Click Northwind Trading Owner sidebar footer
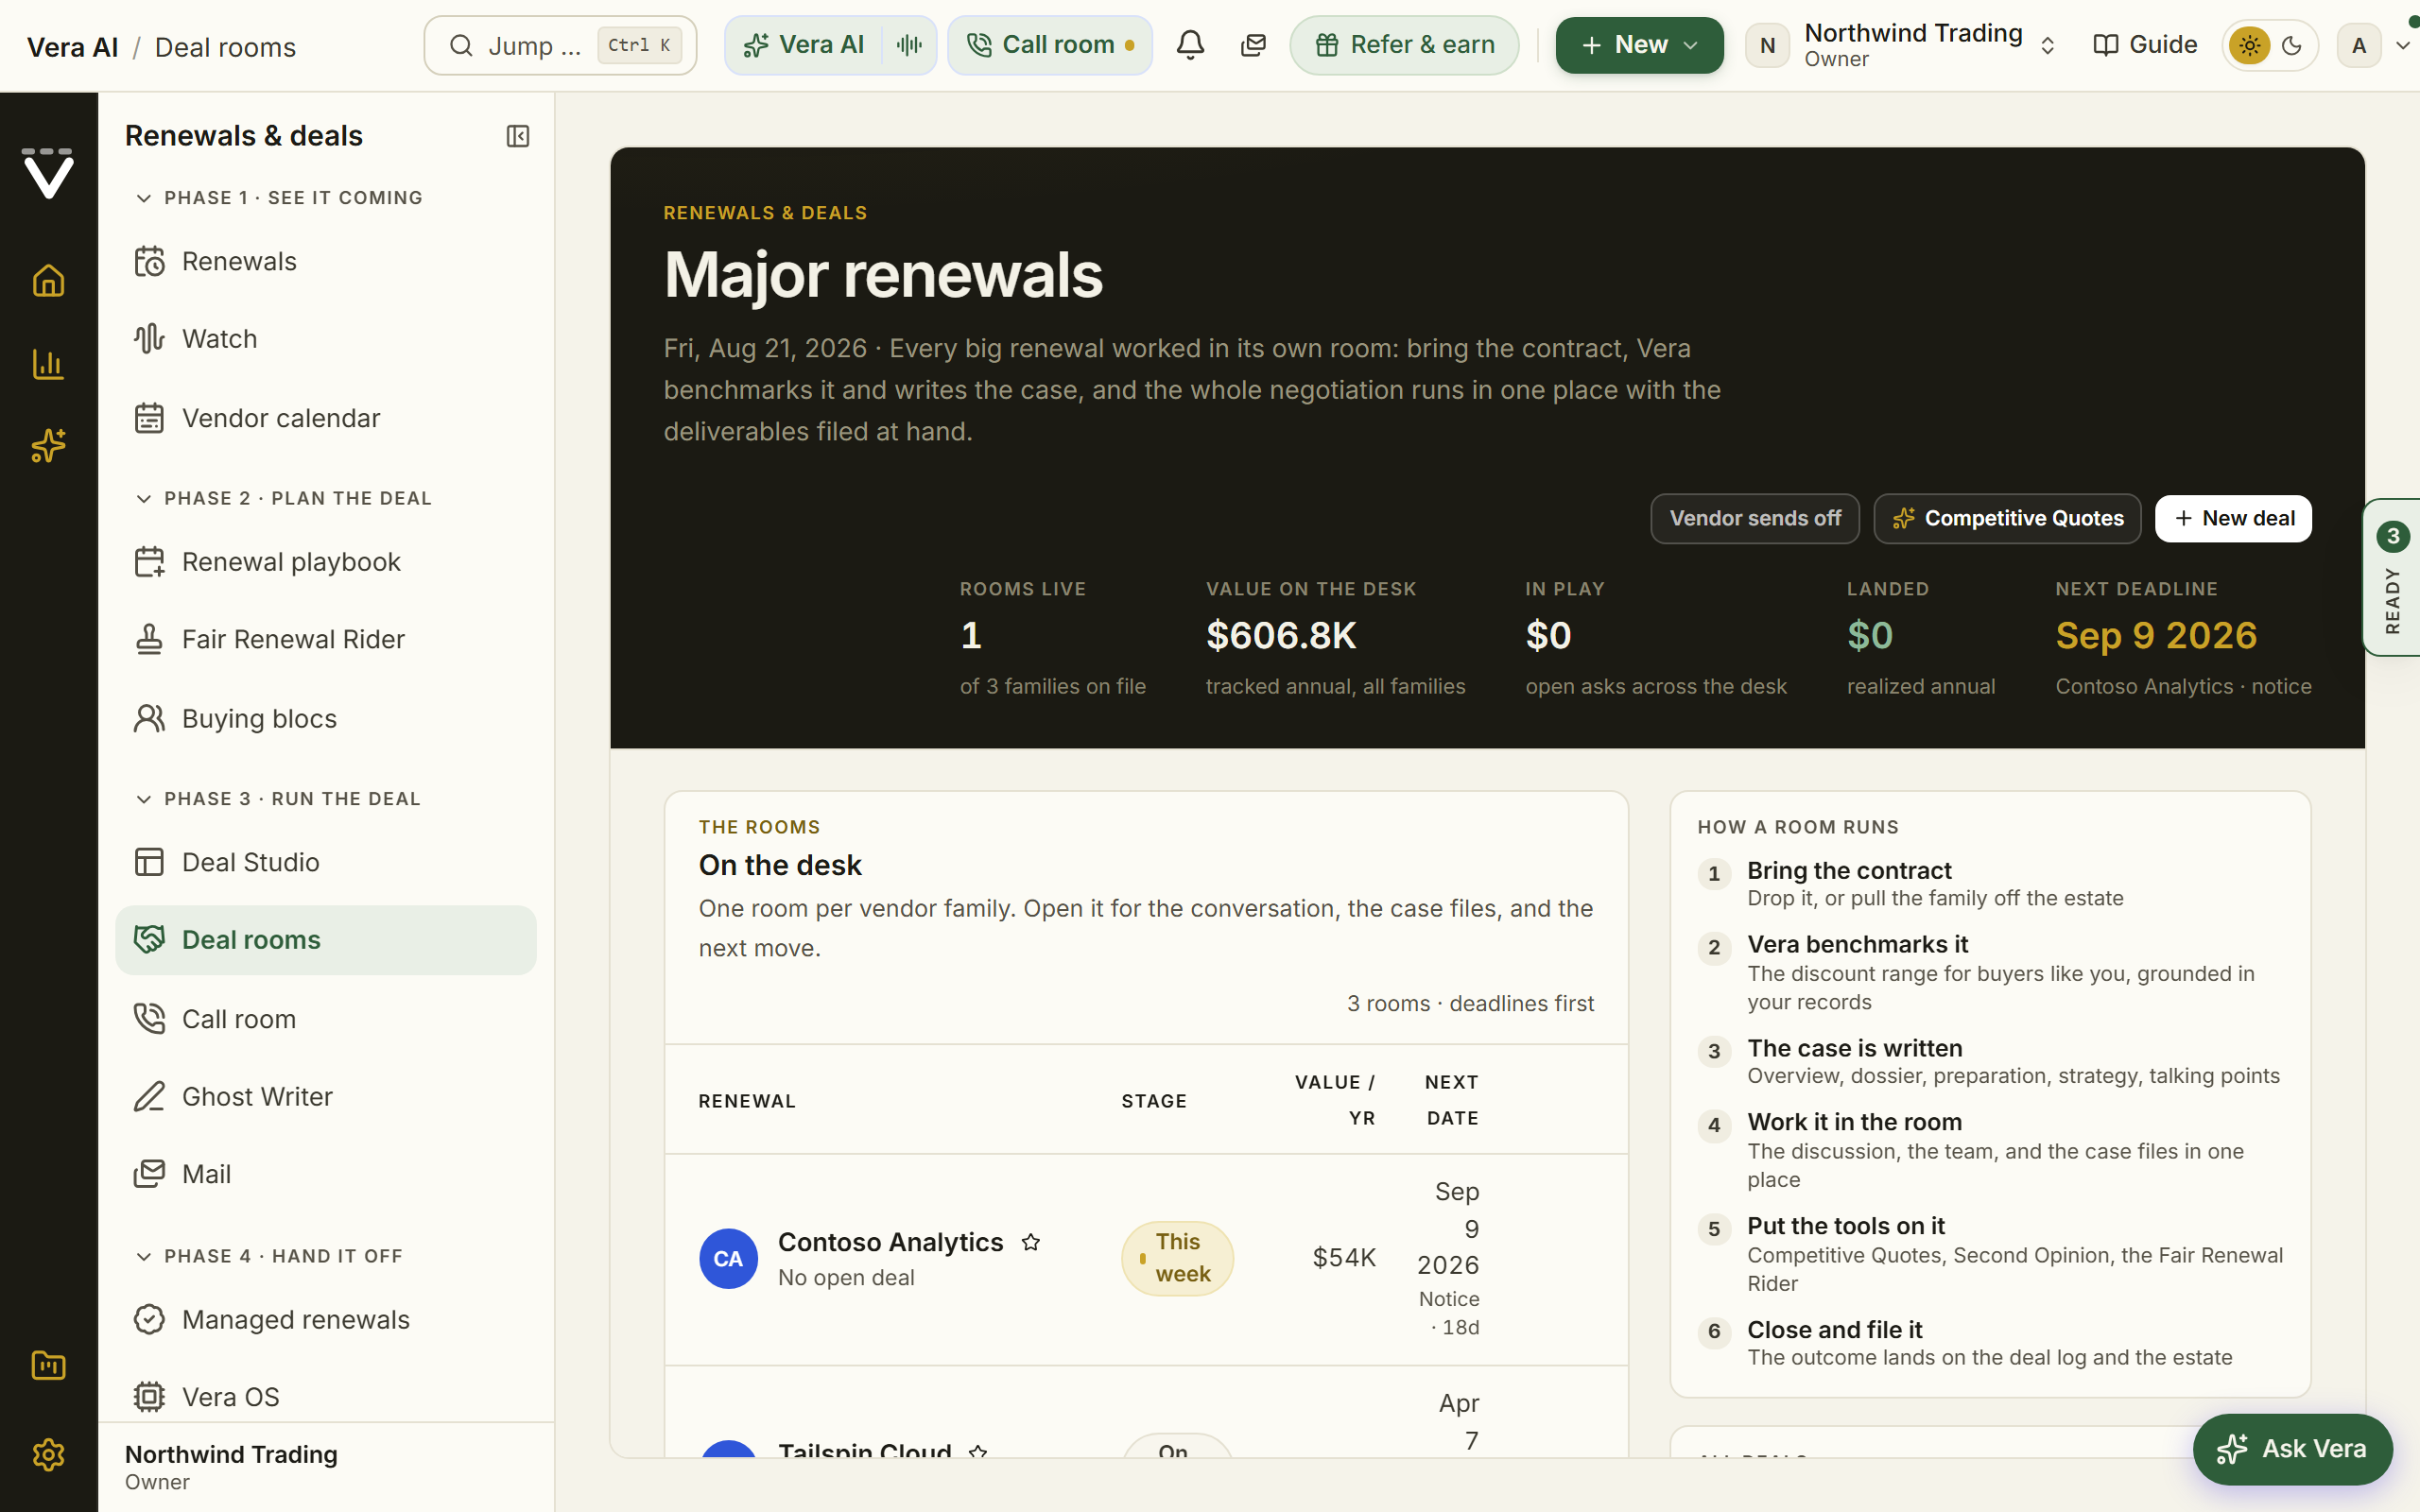Image resolution: width=2420 pixels, height=1512 pixels. [326, 1467]
